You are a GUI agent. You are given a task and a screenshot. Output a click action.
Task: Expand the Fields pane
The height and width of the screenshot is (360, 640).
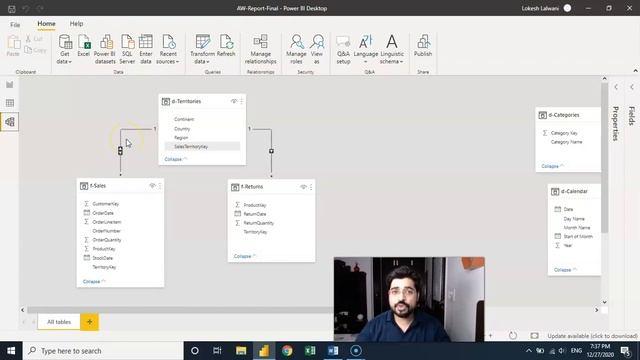coord(632,87)
